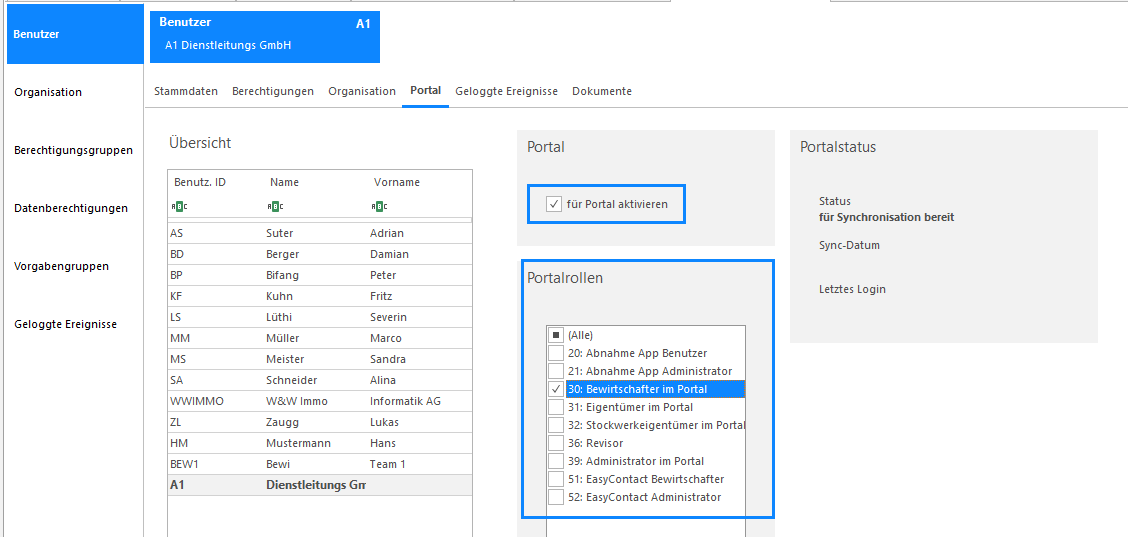
Task: Select user row MM Müller Marco
Action: tap(320, 338)
